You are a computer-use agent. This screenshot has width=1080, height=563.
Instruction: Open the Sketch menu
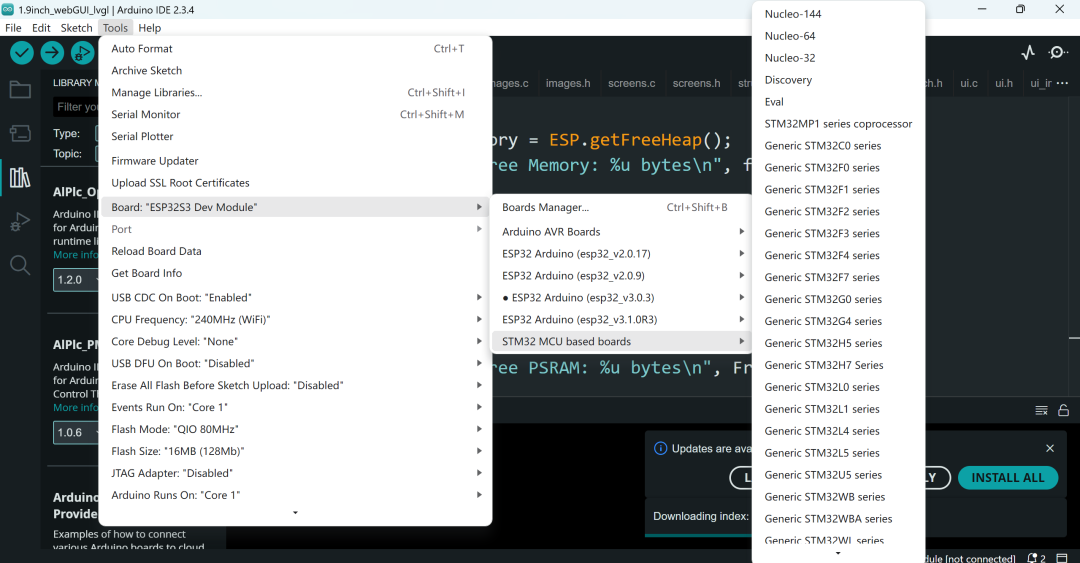coord(76,28)
